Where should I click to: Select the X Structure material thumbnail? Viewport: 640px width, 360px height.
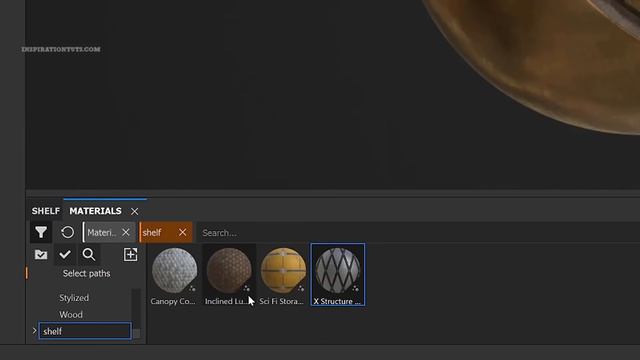click(x=338, y=275)
